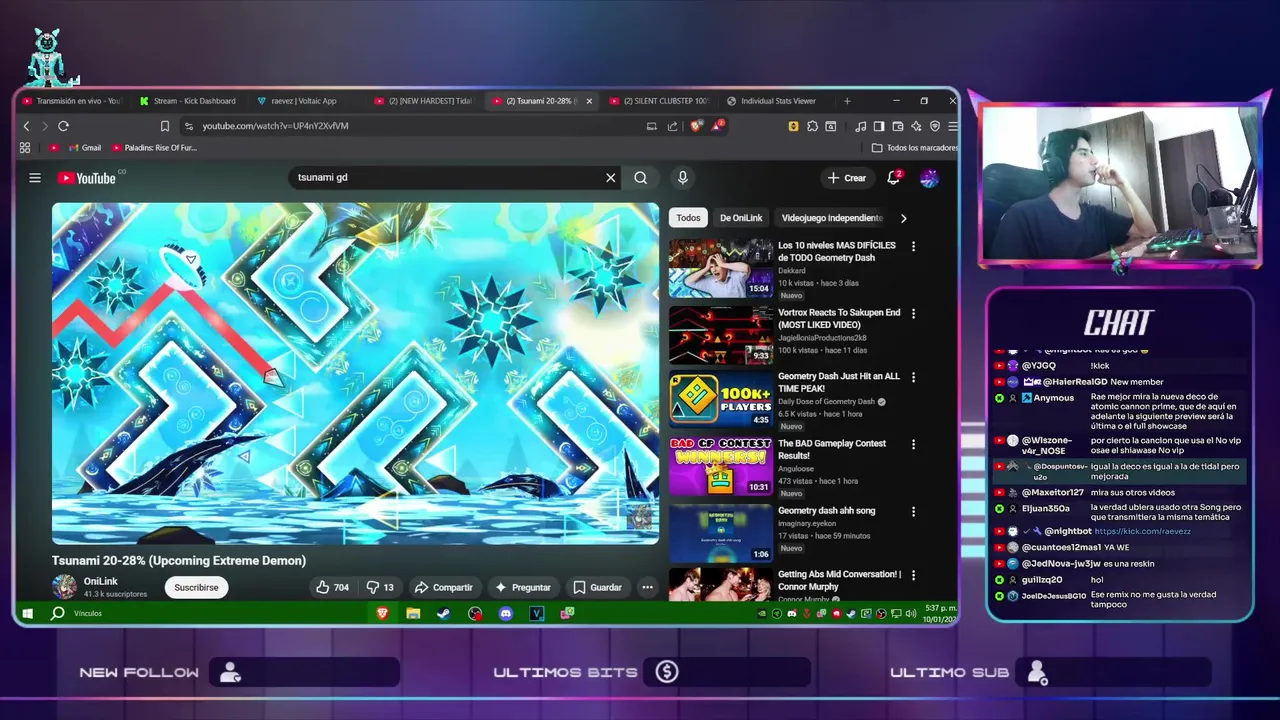Image resolution: width=1280 pixels, height=720 pixels.
Task: Open options for 'Los 10 niveles MAS DIFÍCILES' video
Action: pos(913,246)
